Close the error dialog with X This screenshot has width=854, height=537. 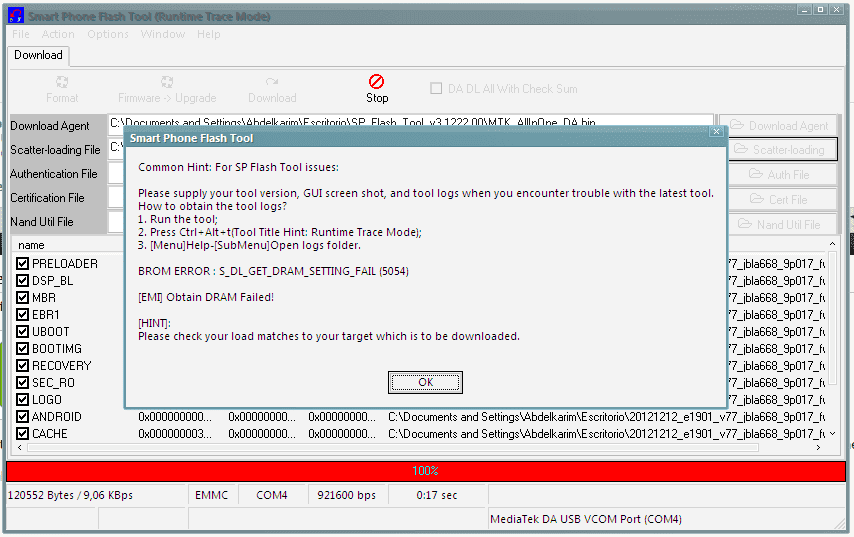click(x=716, y=132)
